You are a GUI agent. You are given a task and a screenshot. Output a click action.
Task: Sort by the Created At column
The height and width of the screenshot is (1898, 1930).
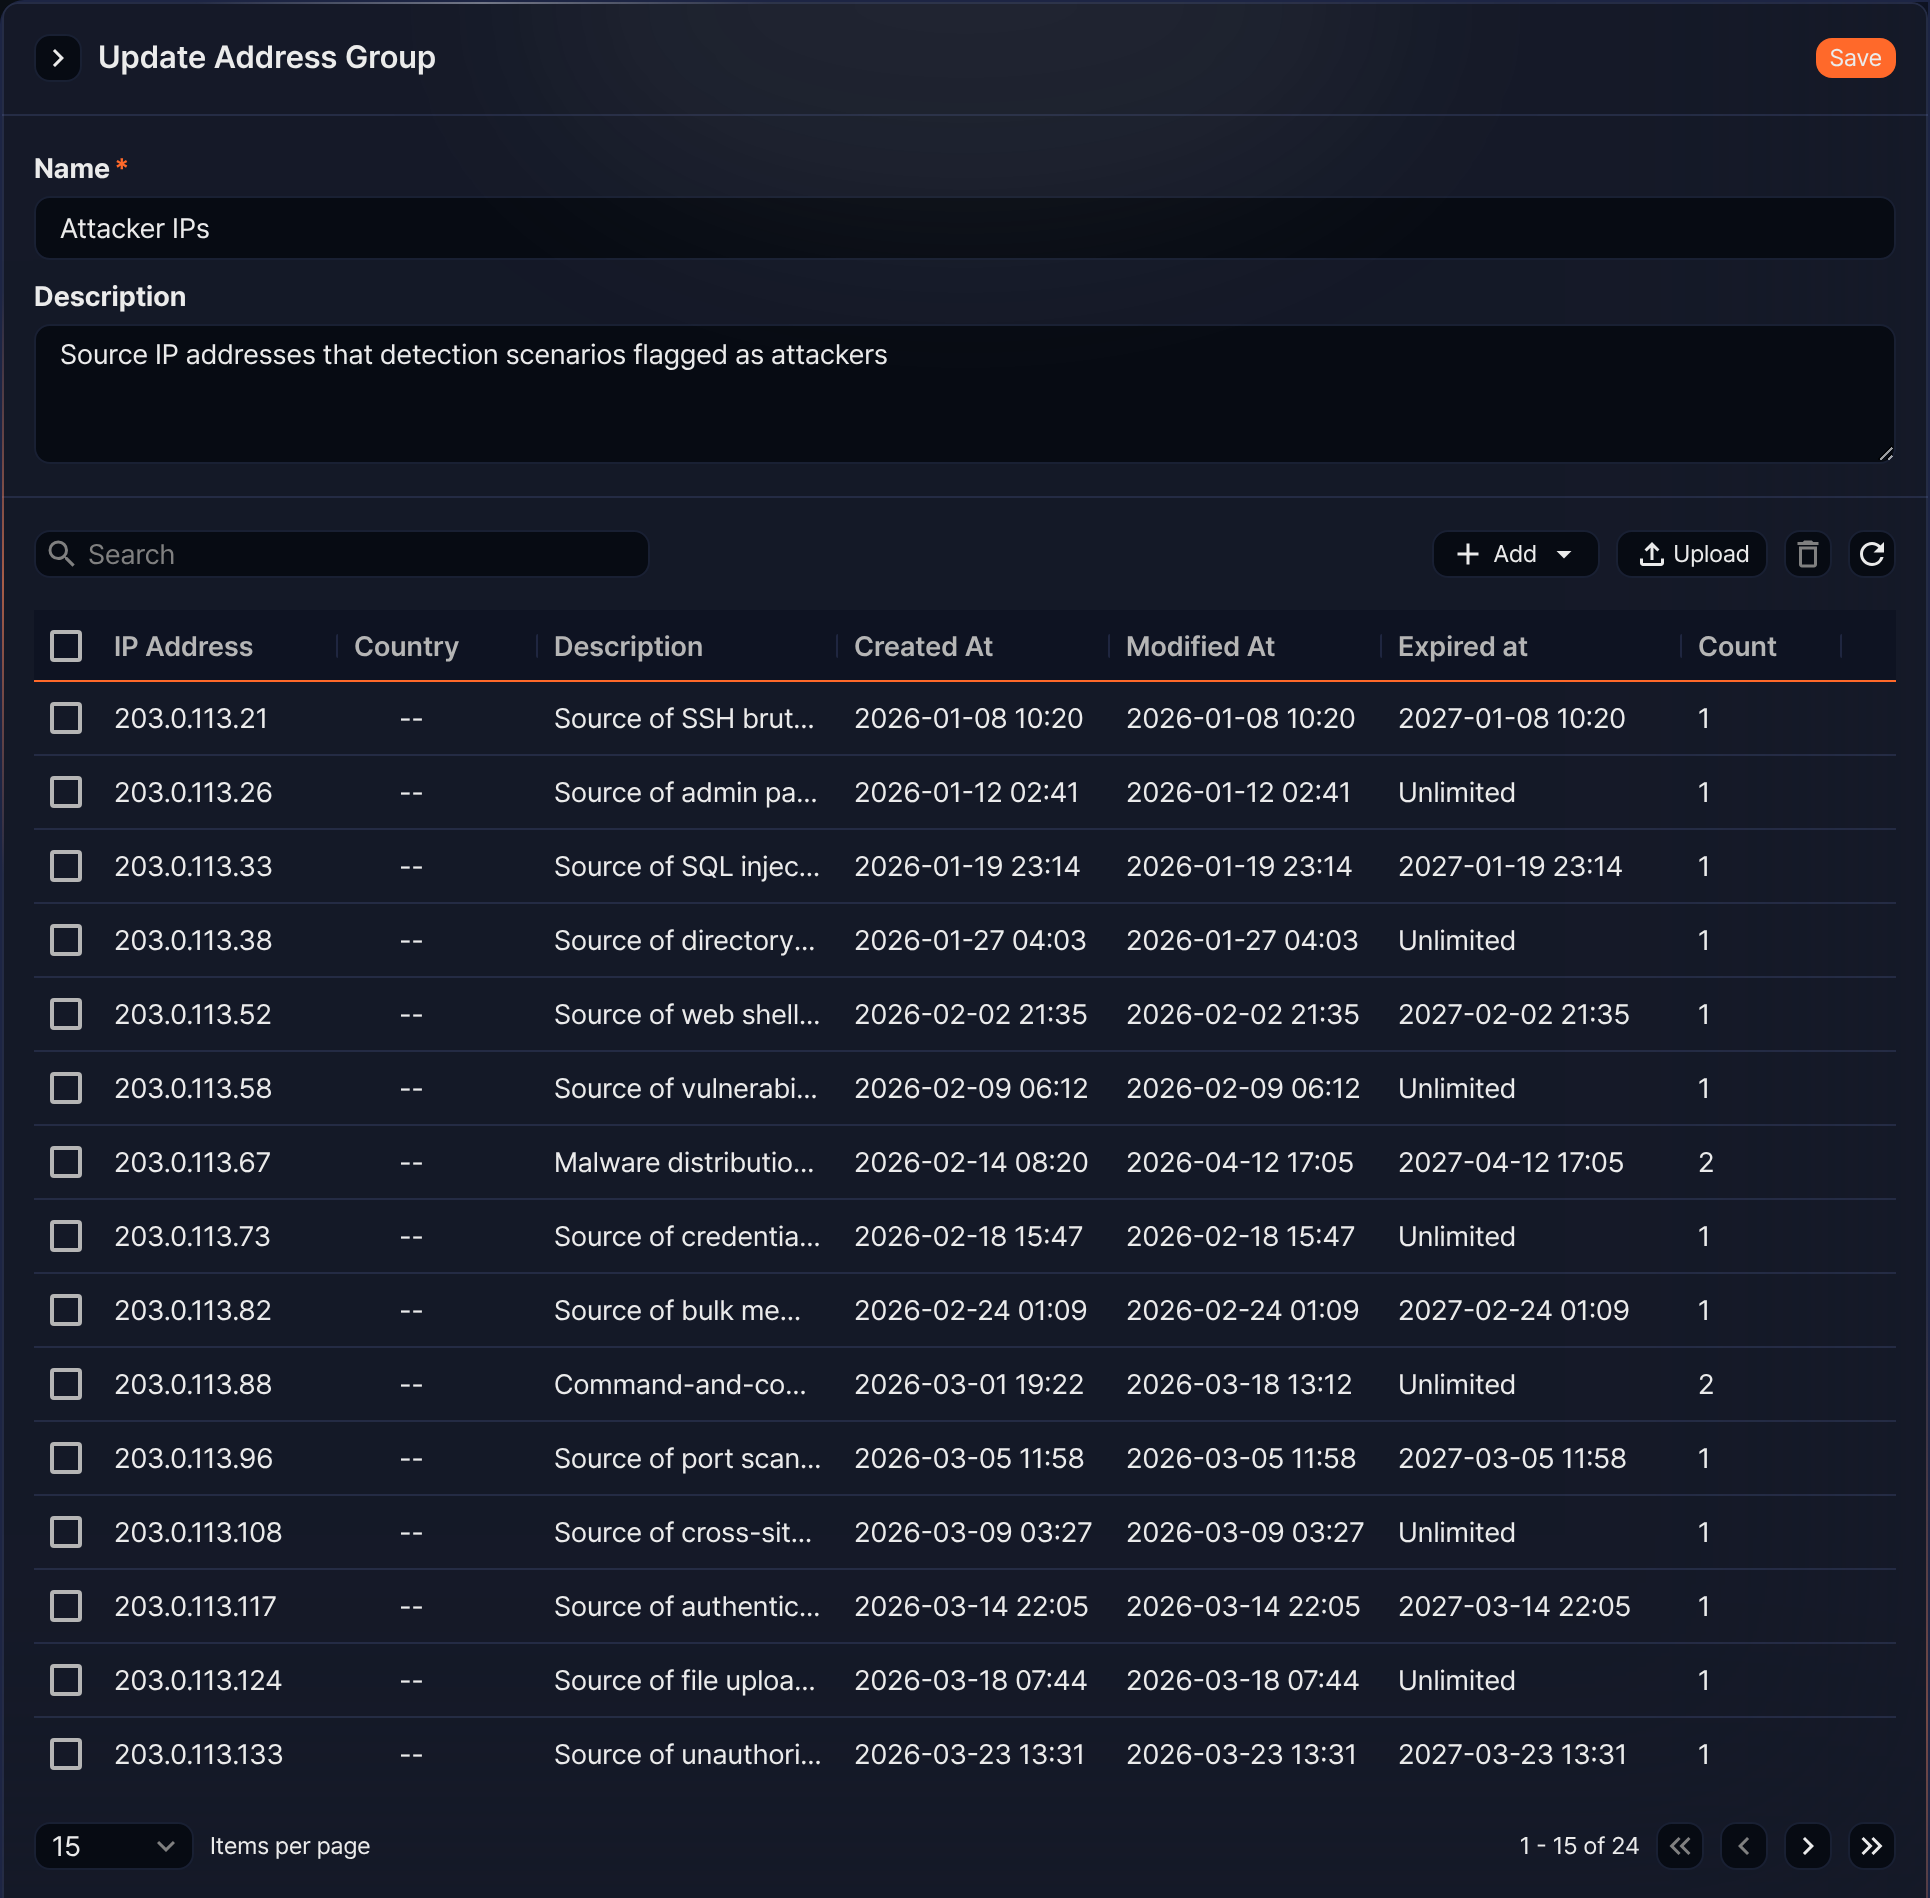(923, 646)
